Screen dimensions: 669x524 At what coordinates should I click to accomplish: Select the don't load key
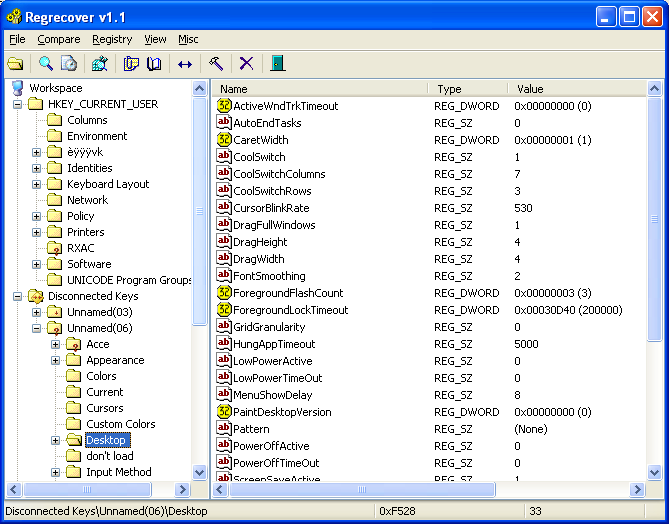tap(110, 456)
